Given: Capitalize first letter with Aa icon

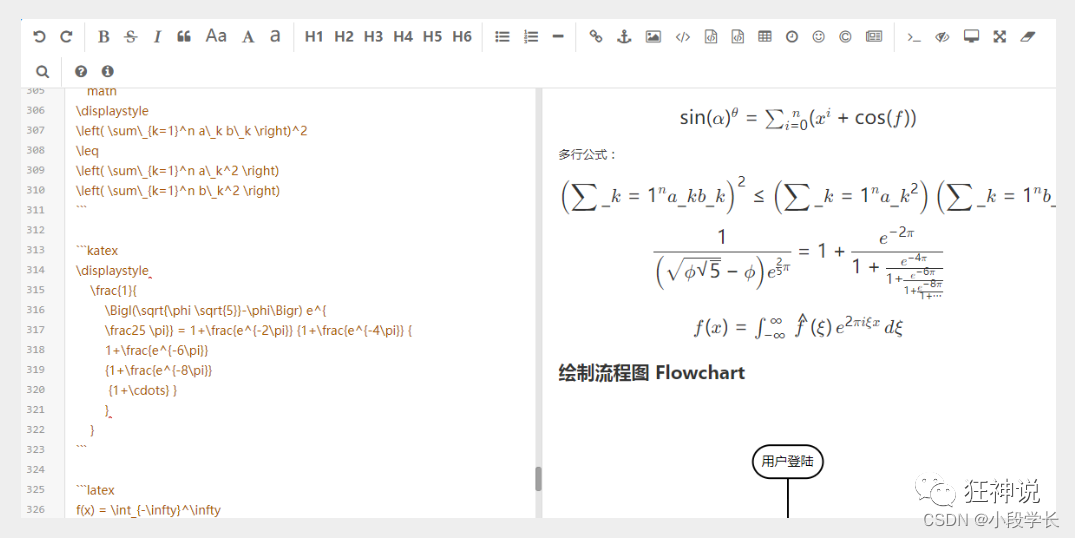Looking at the screenshot, I should [x=216, y=36].
